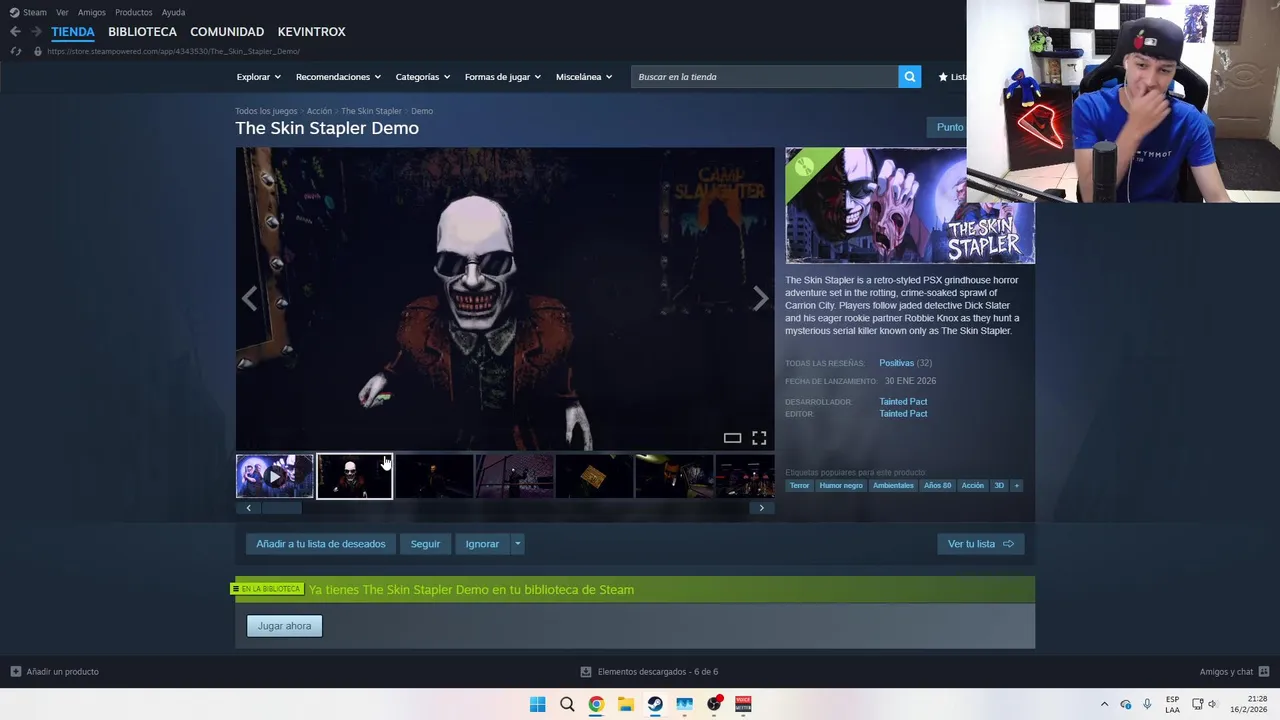This screenshot has height=720, width=1280.
Task: Open fullscreen view icon on the screenshot
Action: 759,438
